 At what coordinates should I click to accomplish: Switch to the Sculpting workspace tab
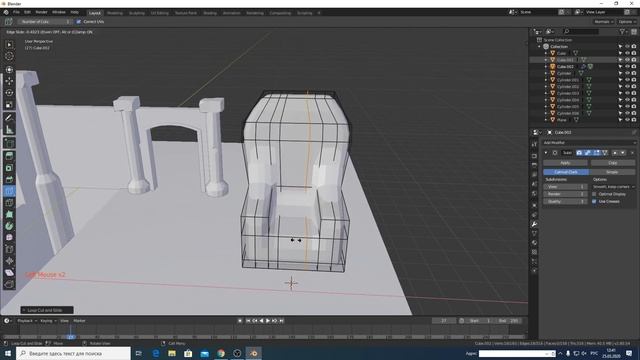tap(137, 13)
